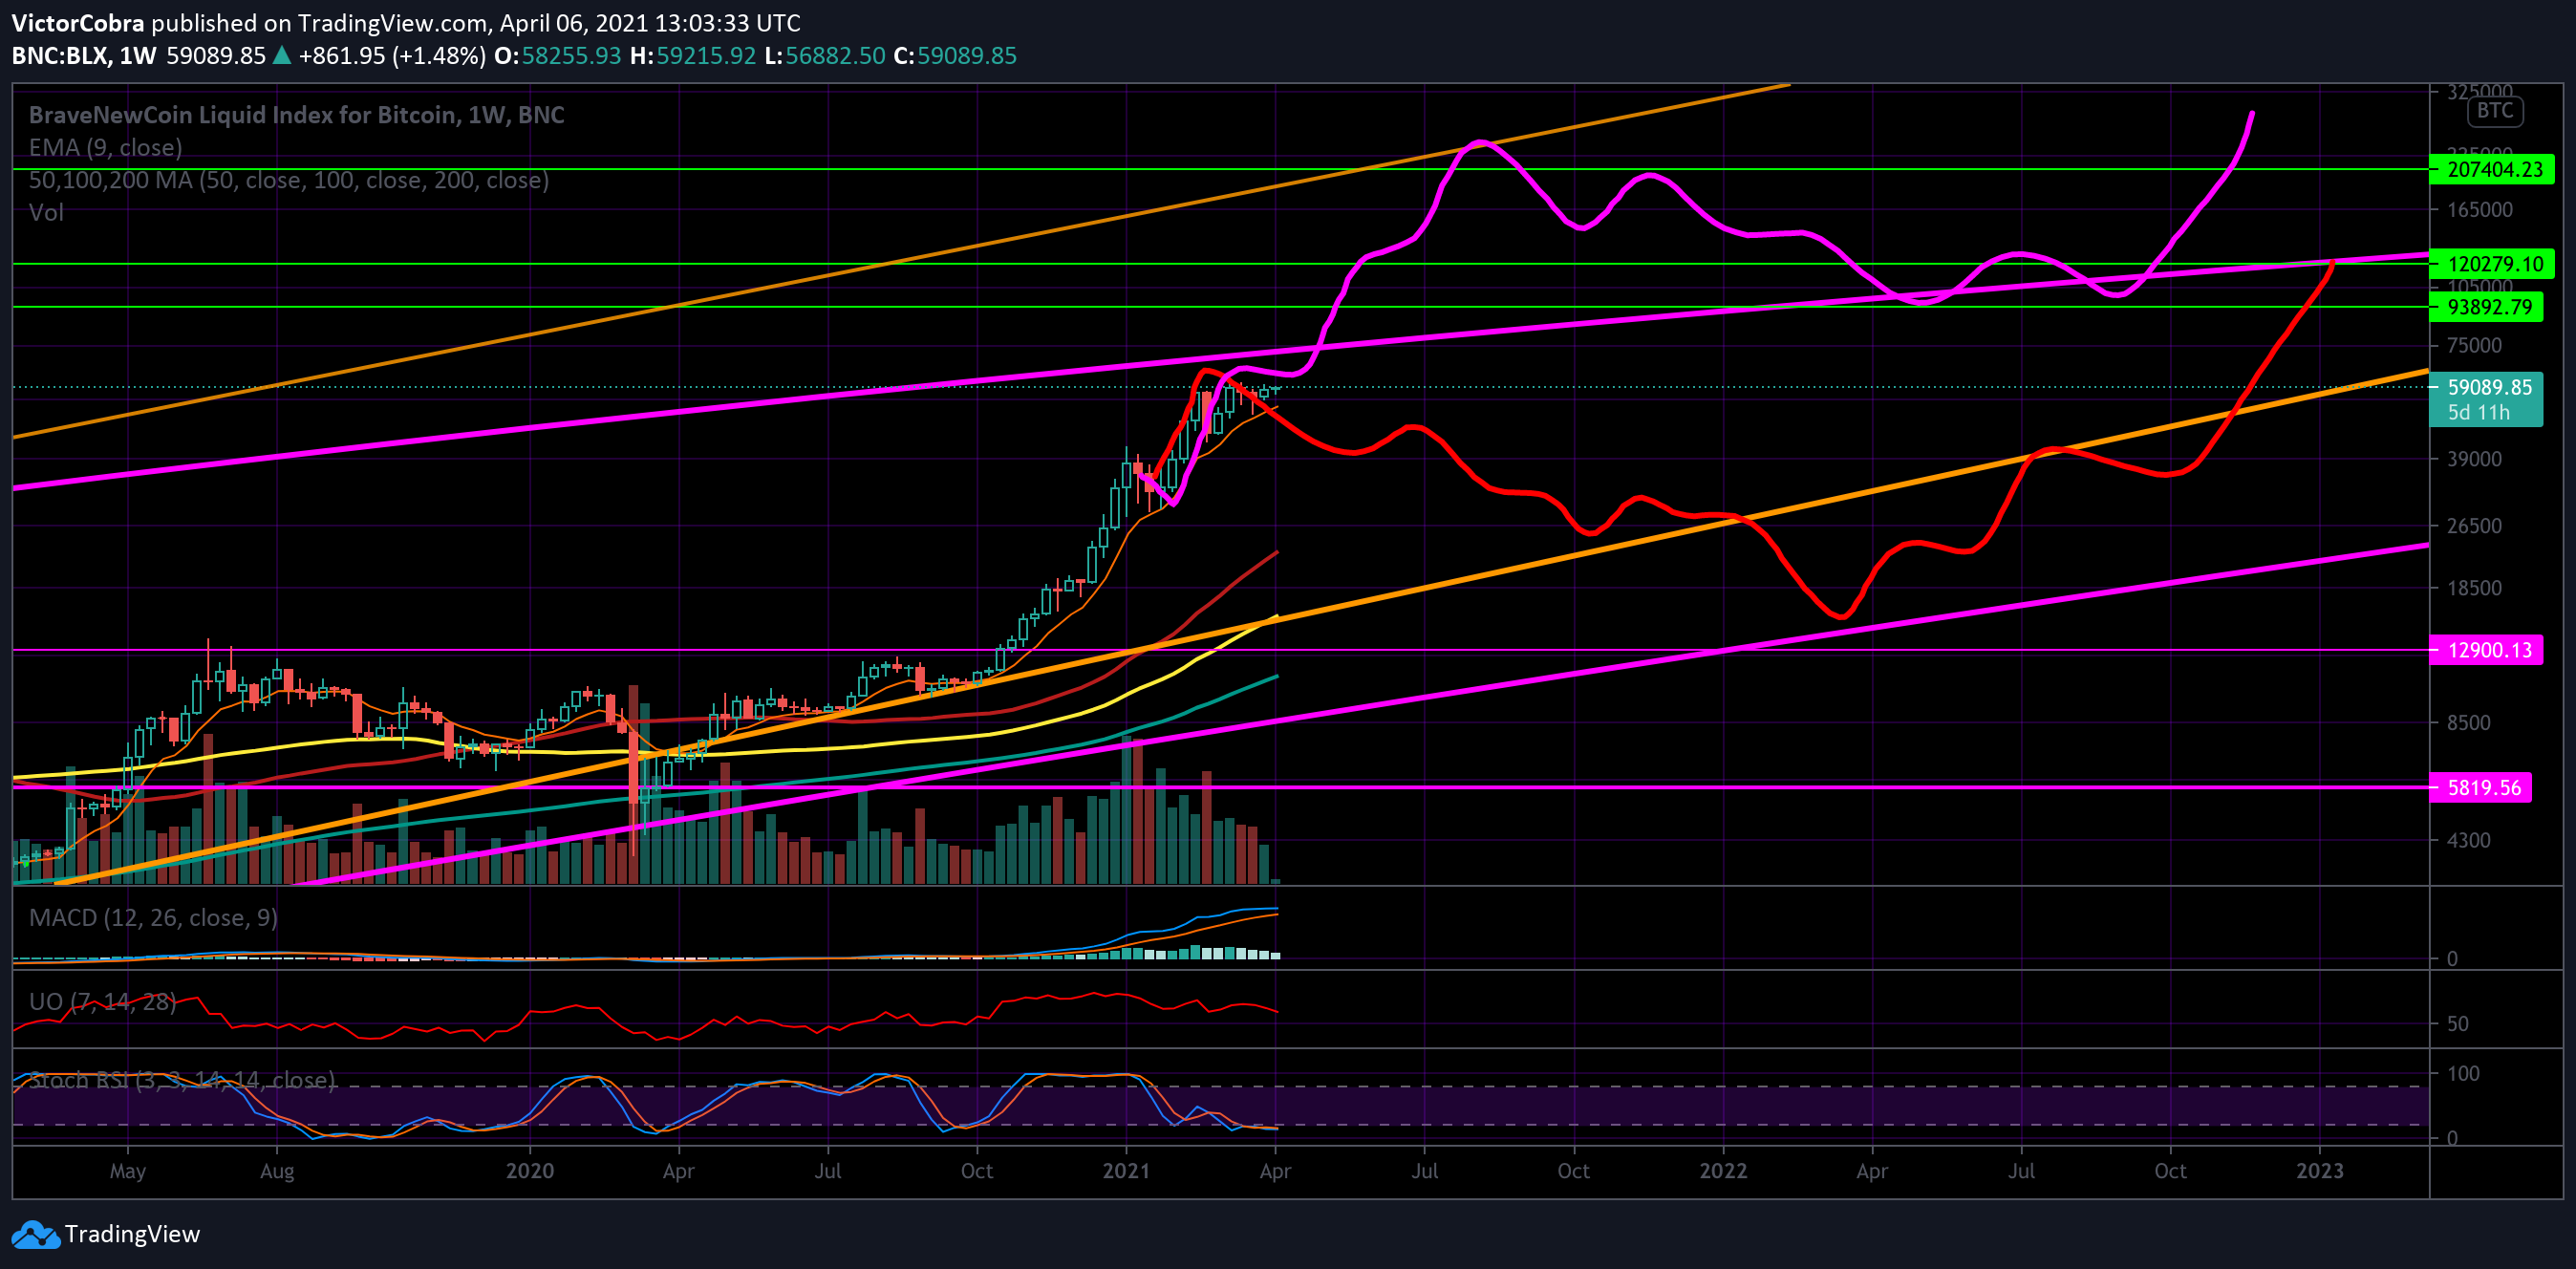Click the 5d 11h countdown label
Screen dimensions: 2576x1269
click(x=2478, y=413)
